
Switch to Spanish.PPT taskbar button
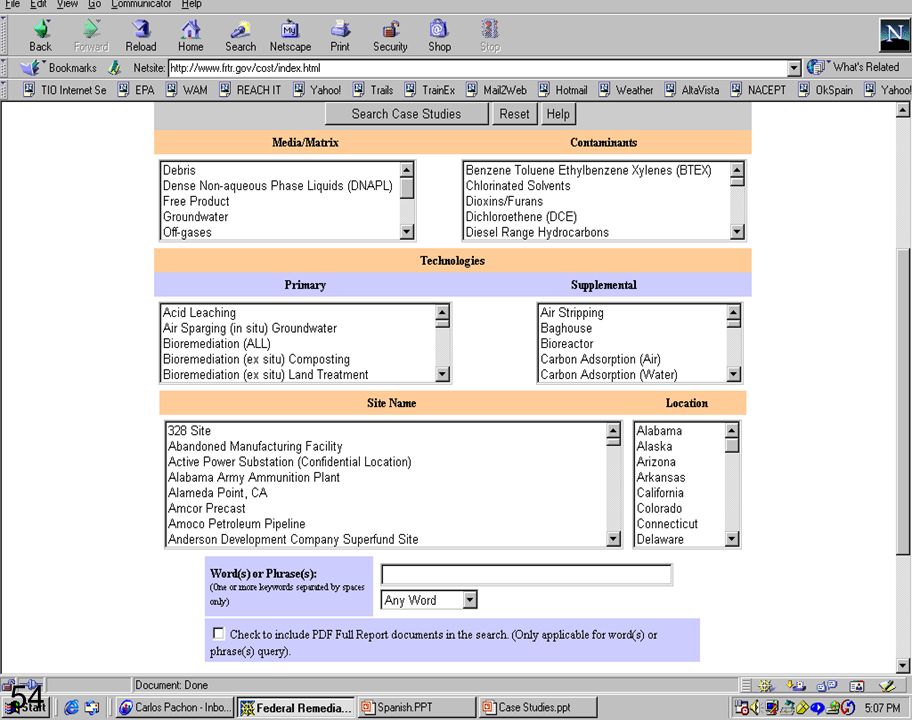tap(416, 707)
